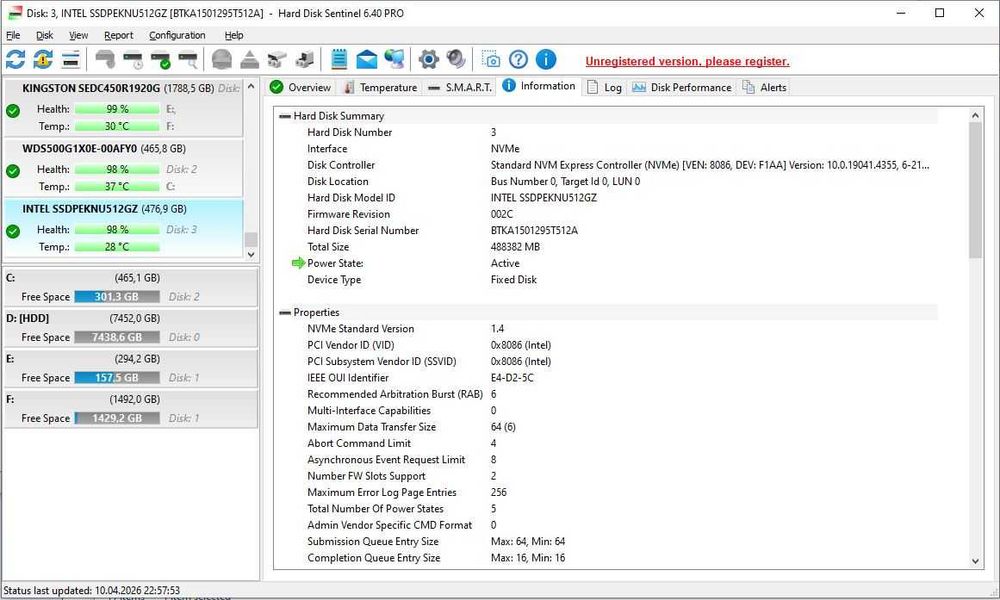Click the globe and monitor network icon
Viewport: 1000px width, 600px height.
pos(394,60)
